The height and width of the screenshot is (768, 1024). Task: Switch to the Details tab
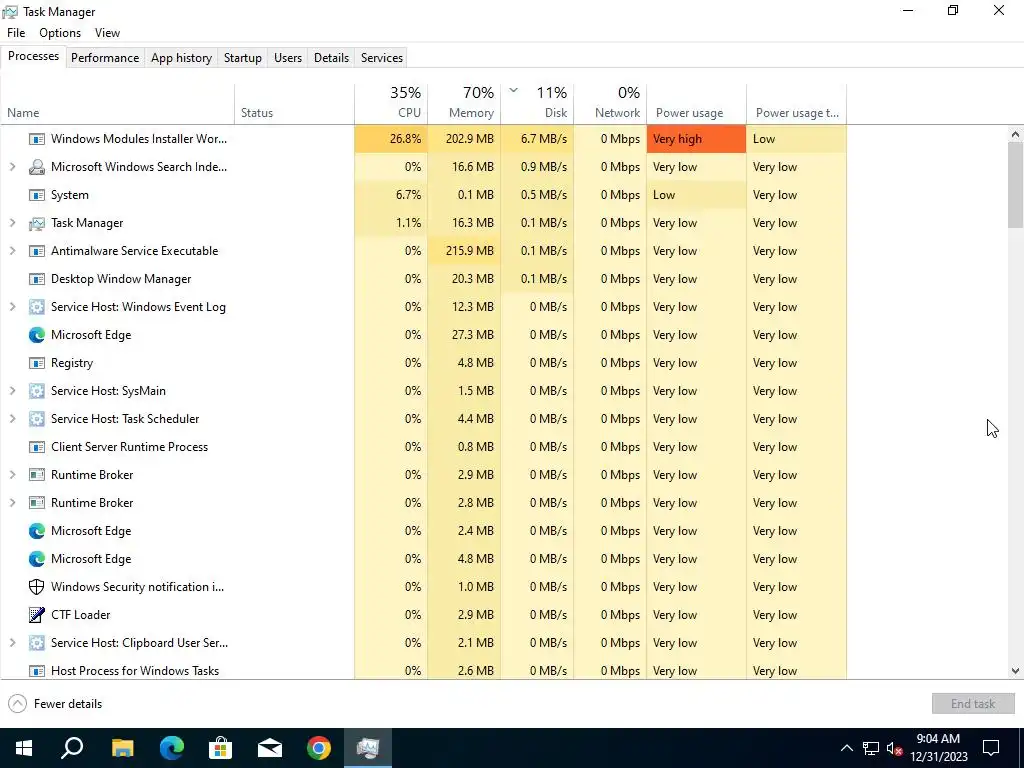[331, 58]
